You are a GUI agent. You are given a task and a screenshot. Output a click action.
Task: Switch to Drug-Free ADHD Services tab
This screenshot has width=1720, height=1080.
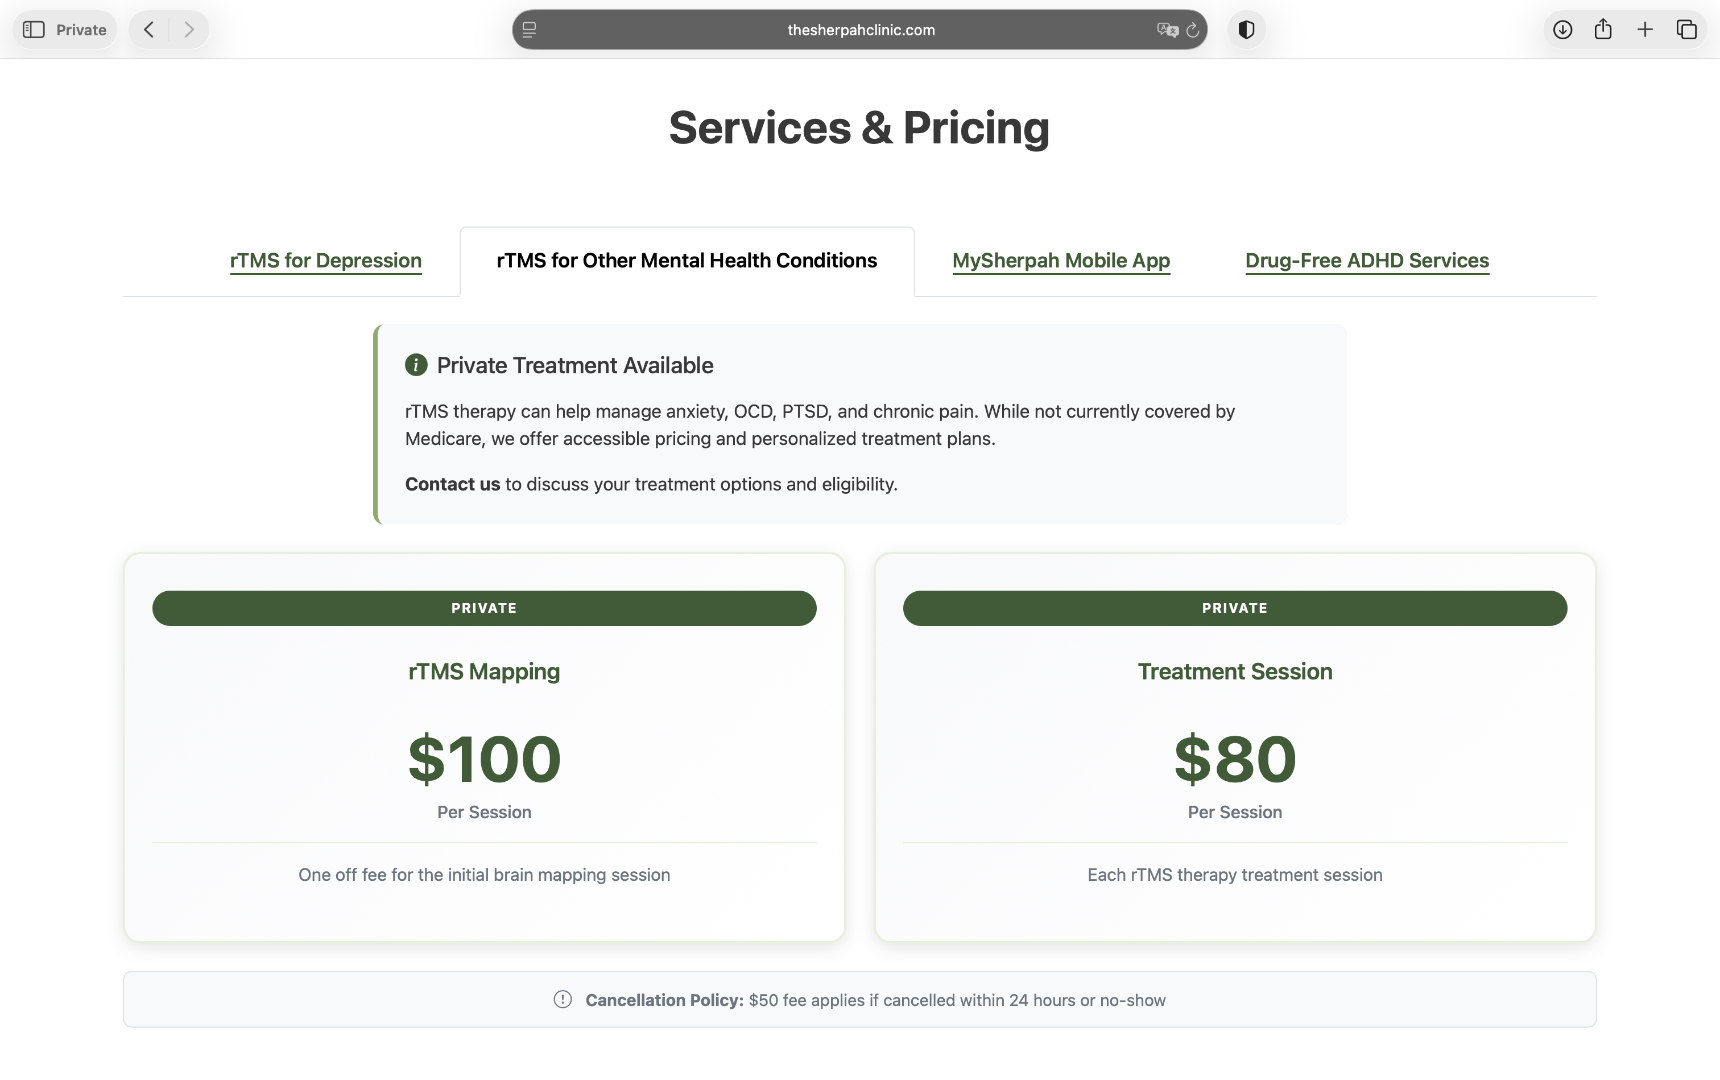click(x=1367, y=261)
